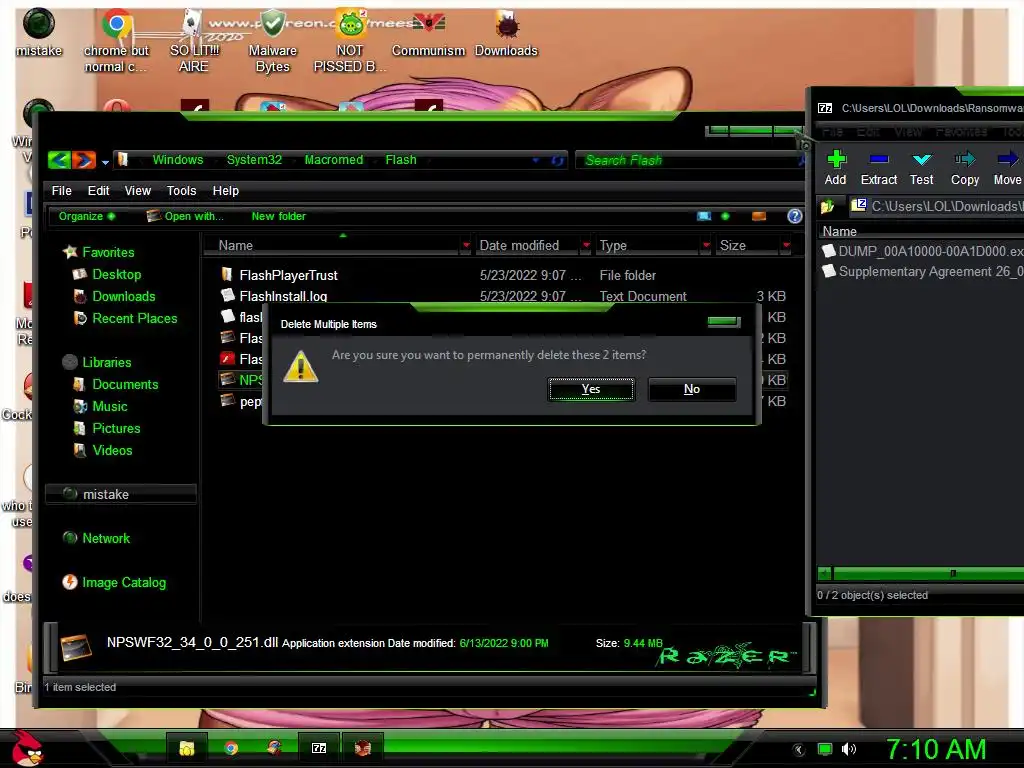Open the Tools menu in Explorer
The height and width of the screenshot is (768, 1024).
[x=182, y=191]
